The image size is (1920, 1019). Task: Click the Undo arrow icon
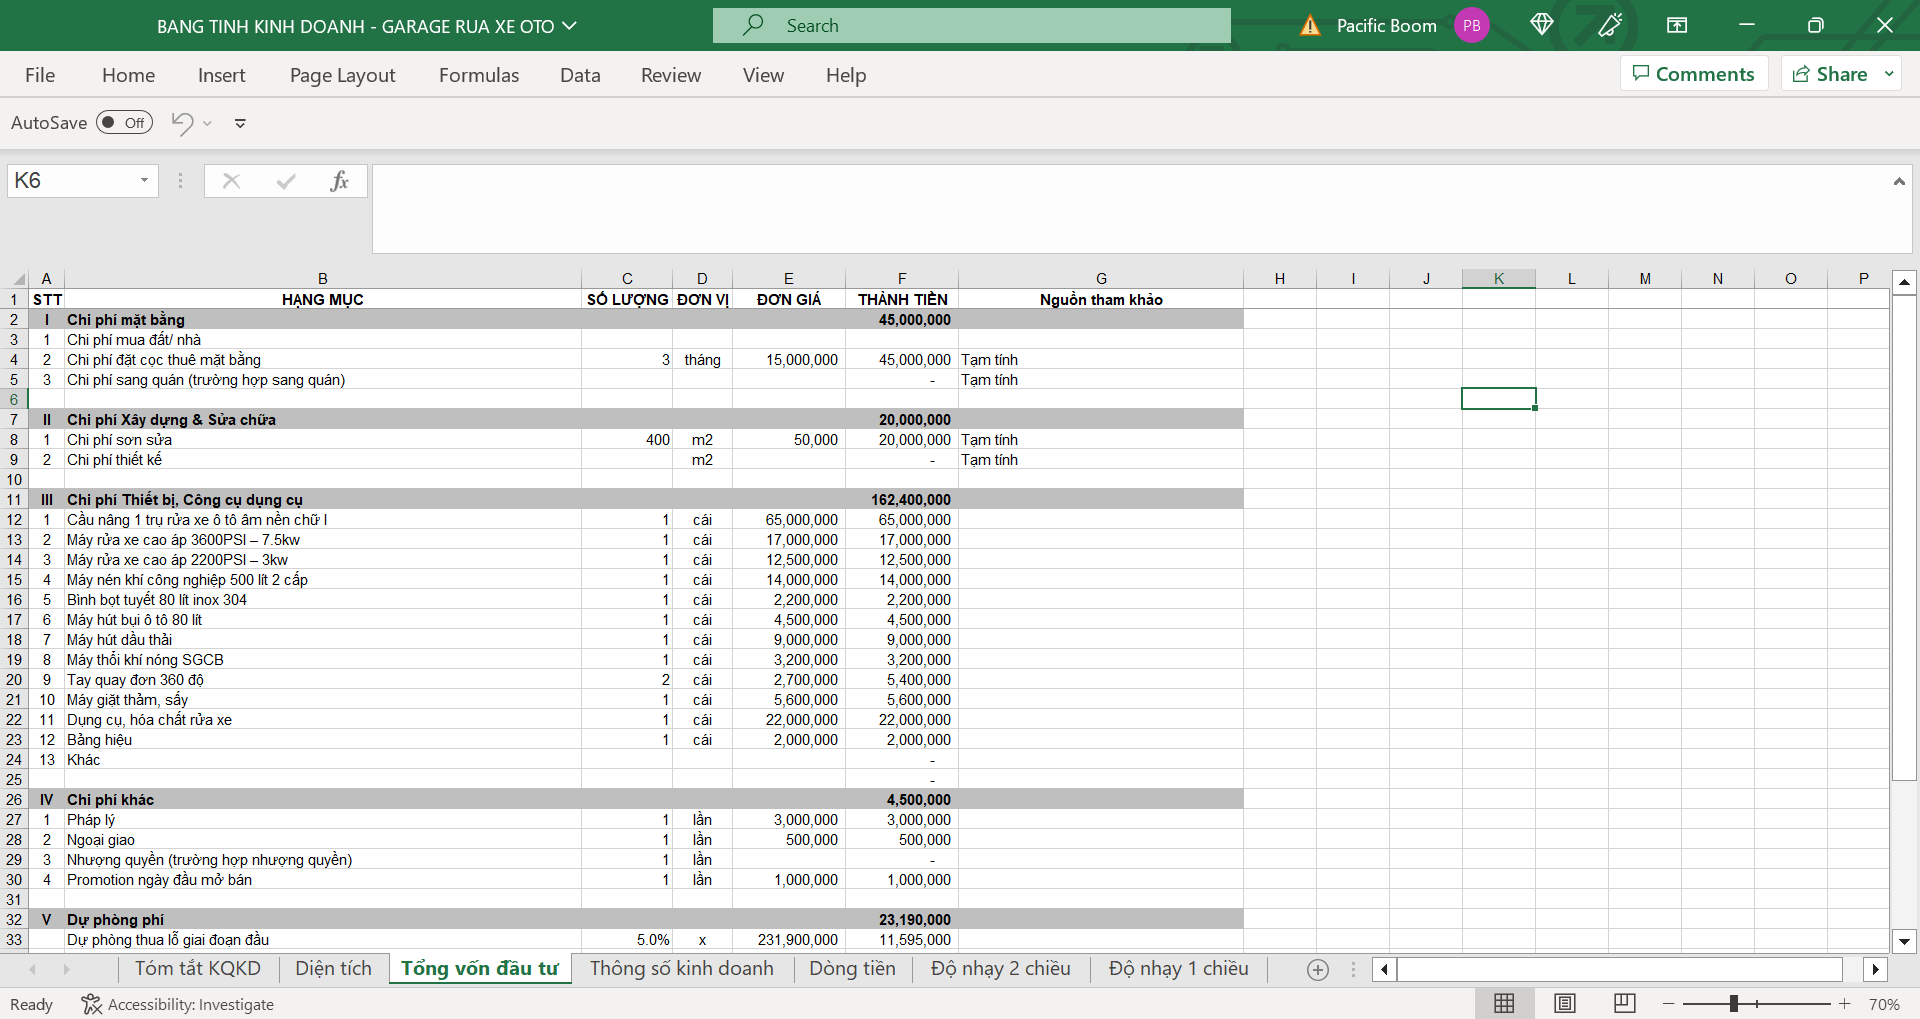coord(182,123)
